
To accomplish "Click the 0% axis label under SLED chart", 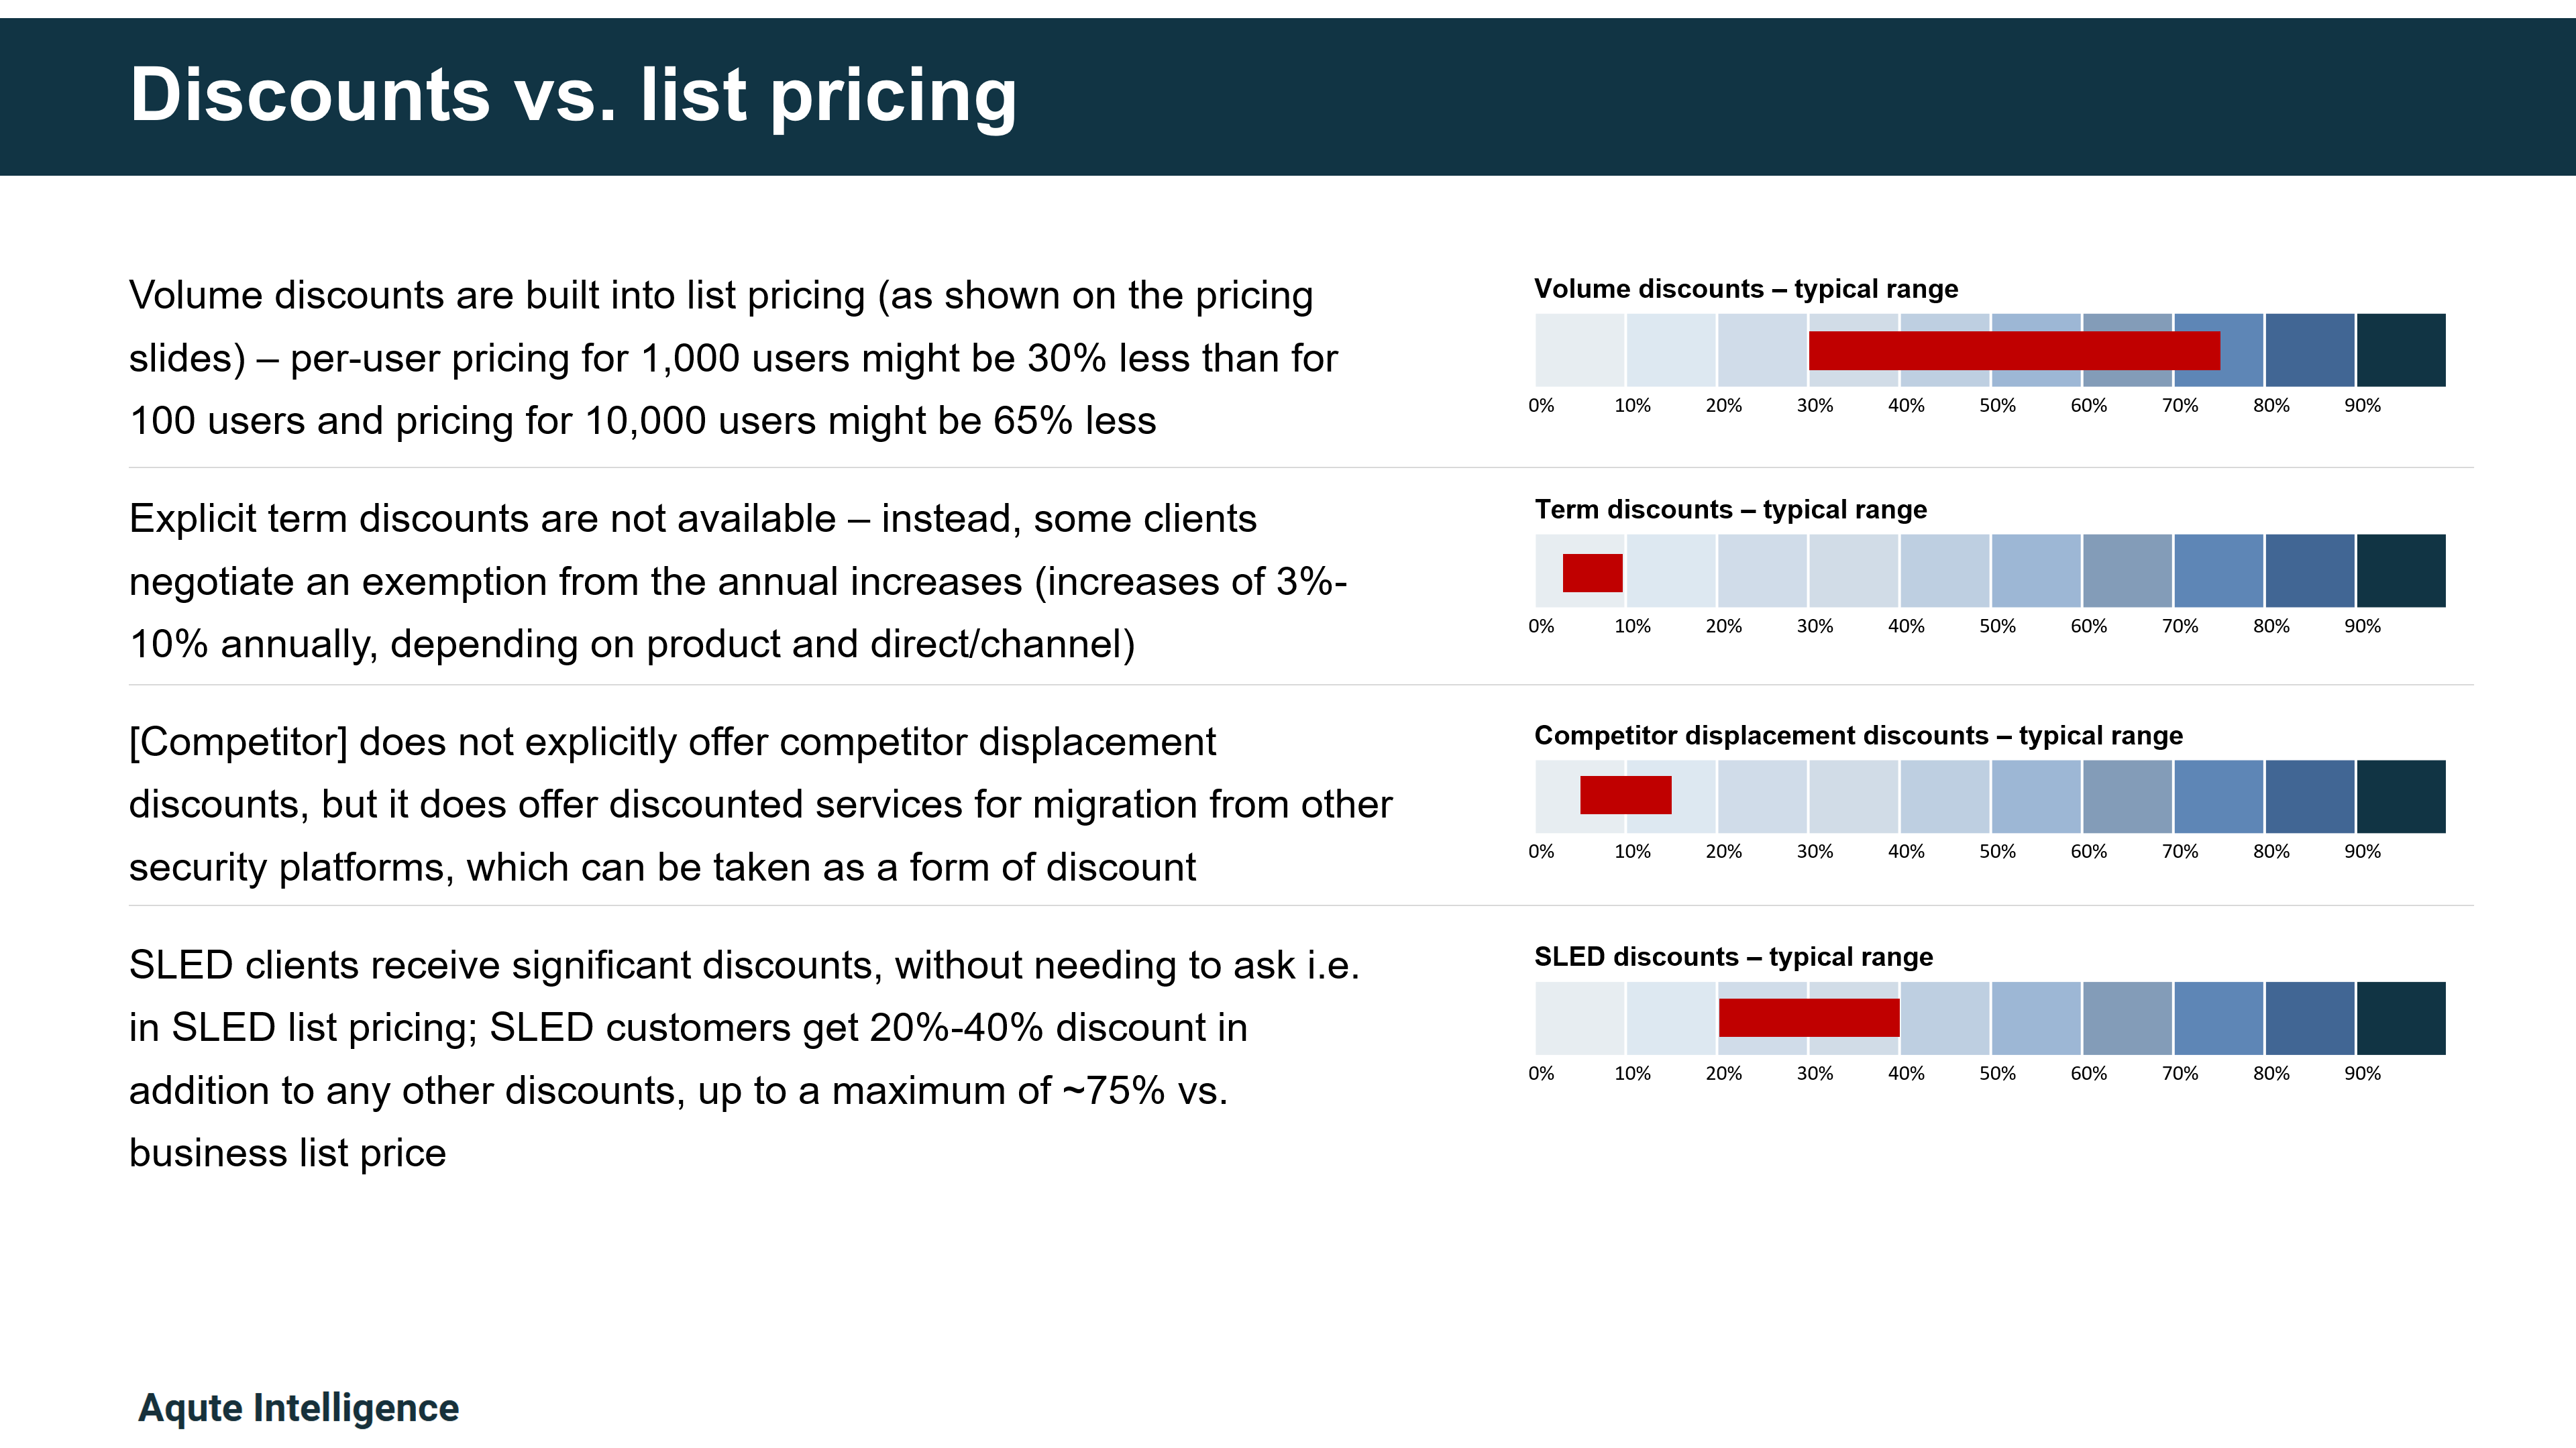I will pyautogui.click(x=1541, y=1074).
